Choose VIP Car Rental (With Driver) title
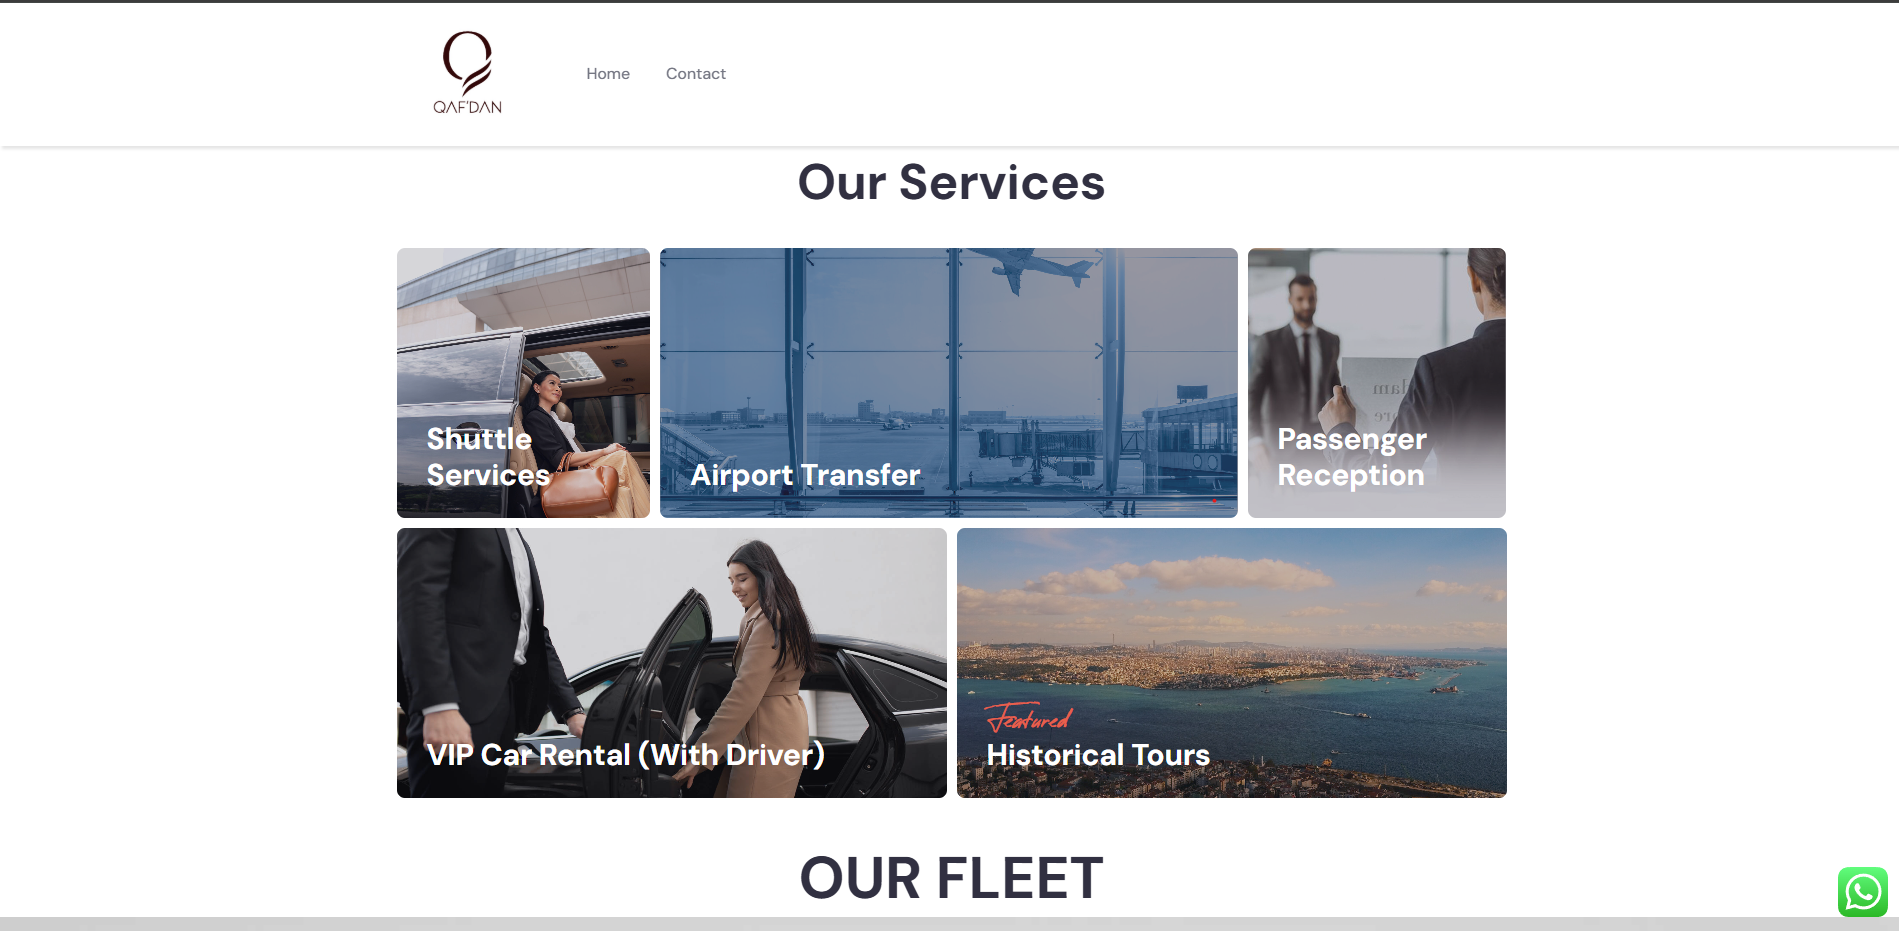Image resolution: width=1899 pixels, height=931 pixels. (x=626, y=754)
